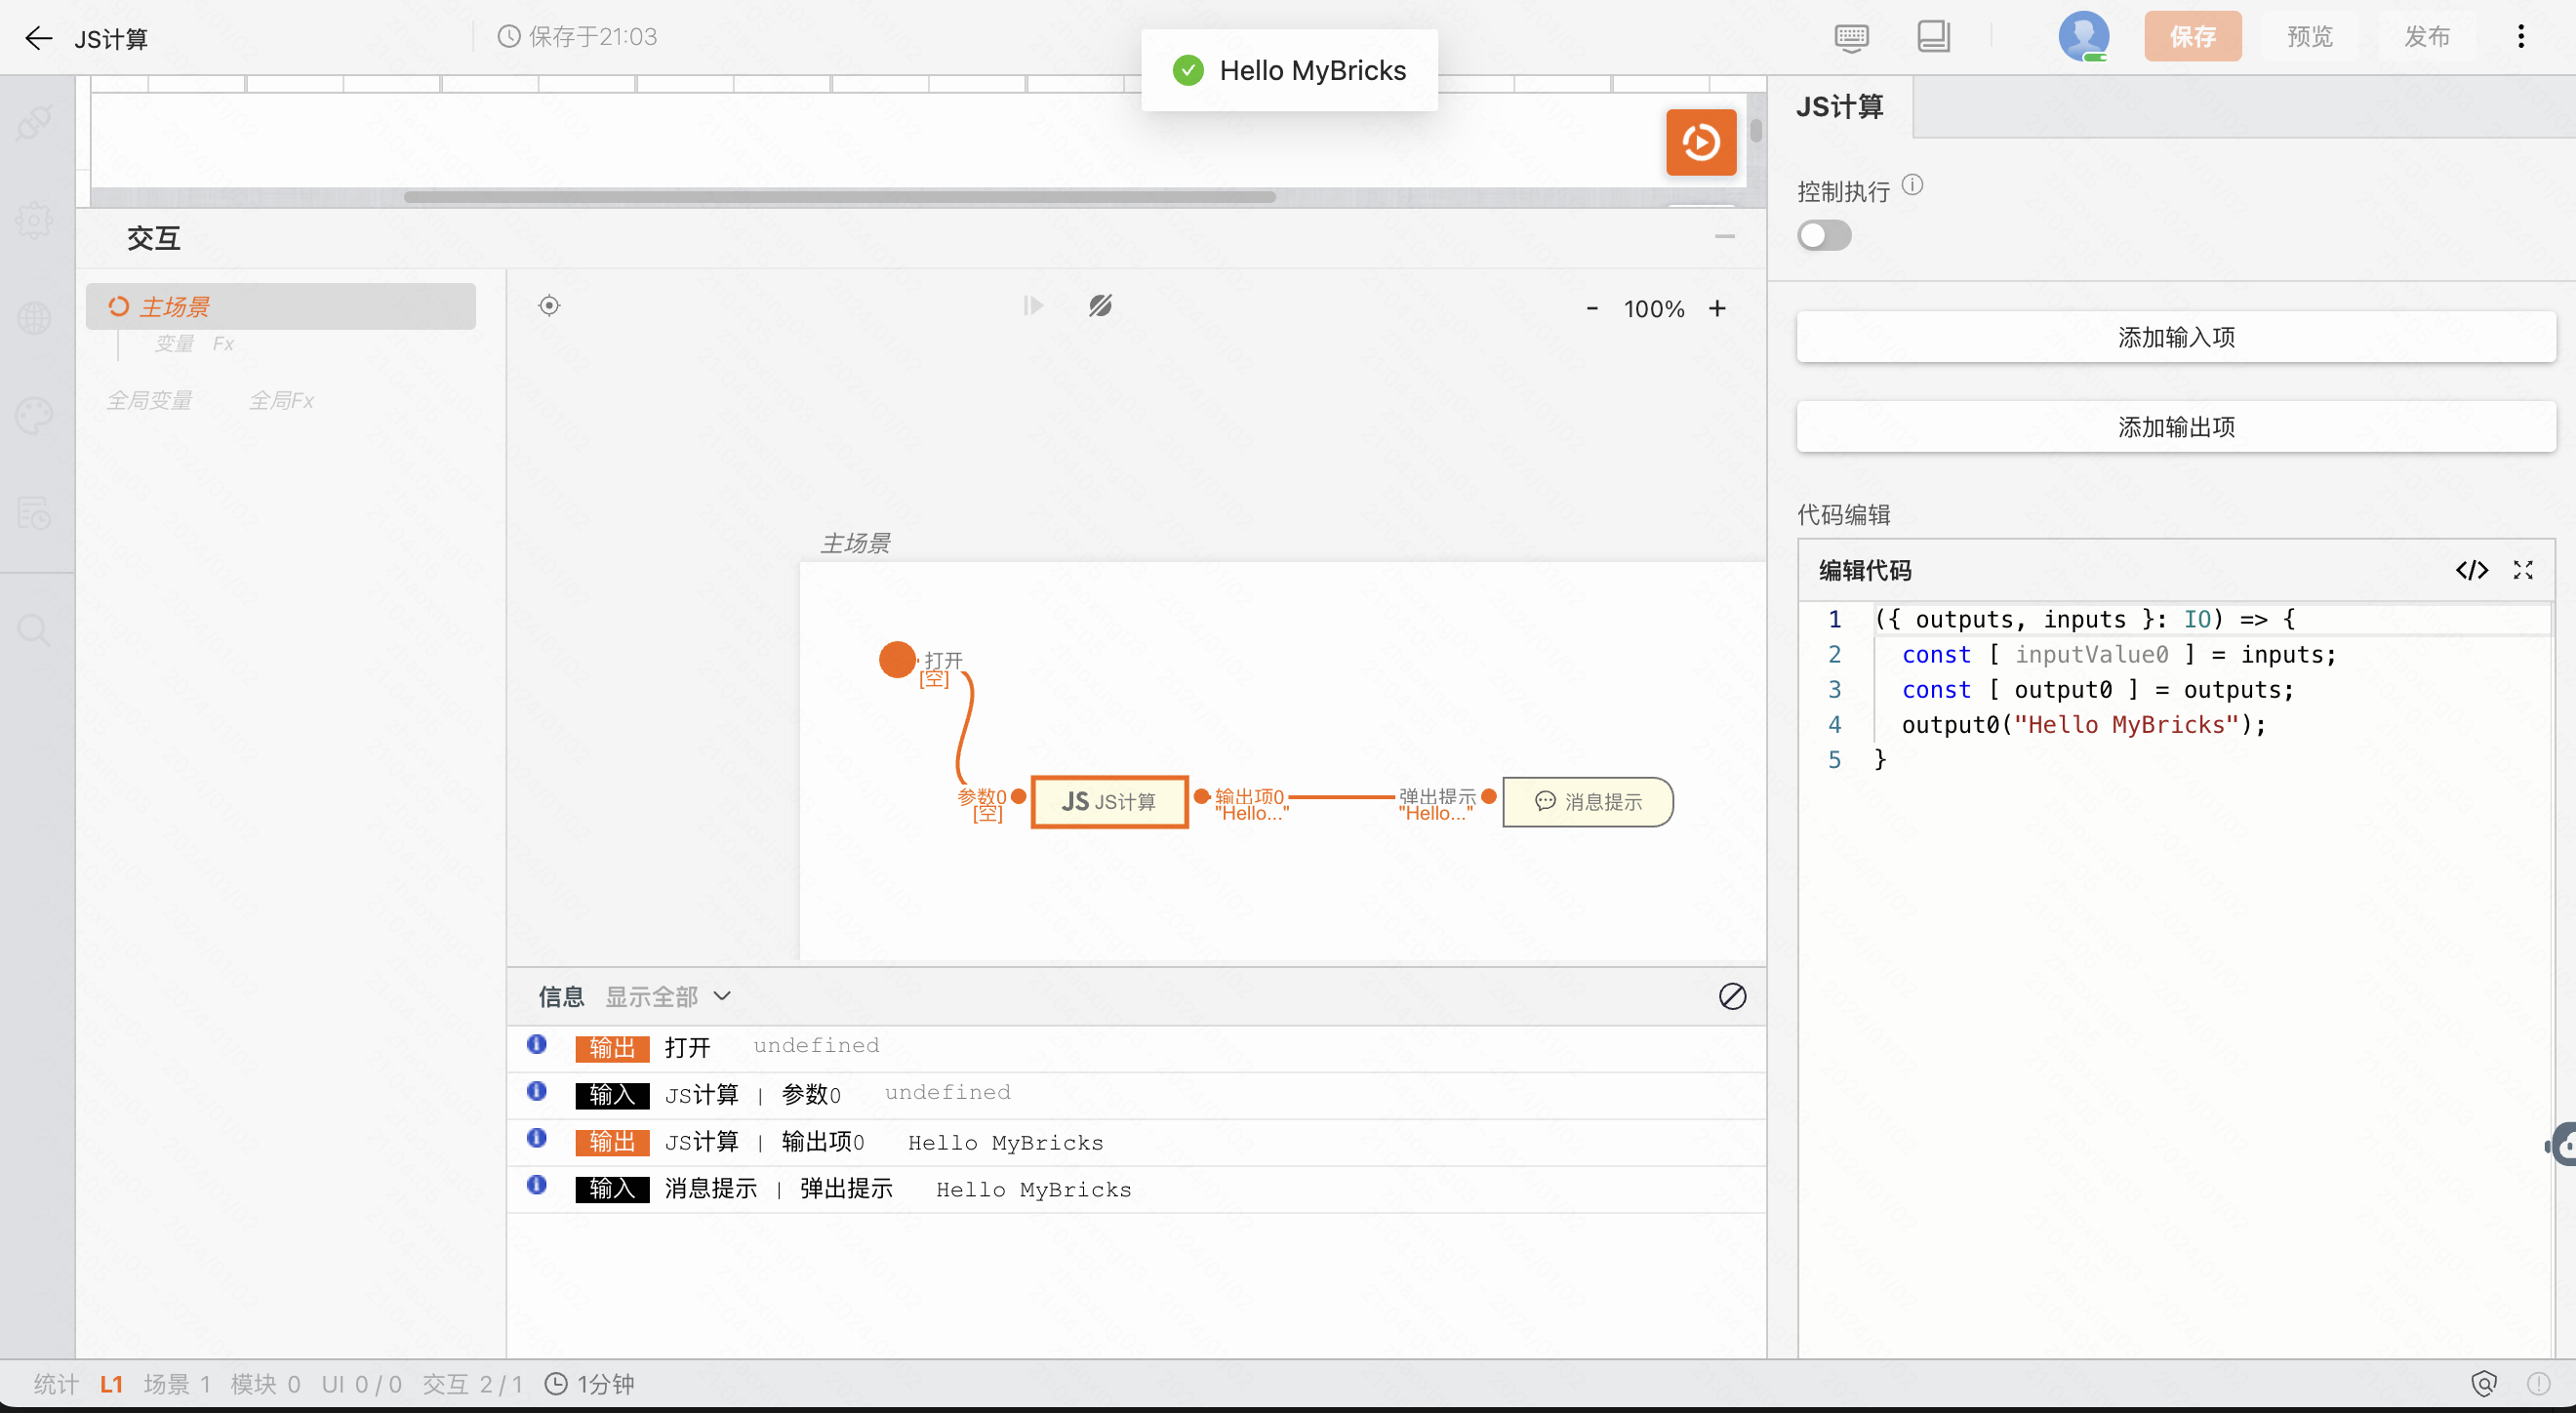The height and width of the screenshot is (1413, 2576).
Task: Select the JS计算 node on canvas
Action: pos(1109,802)
